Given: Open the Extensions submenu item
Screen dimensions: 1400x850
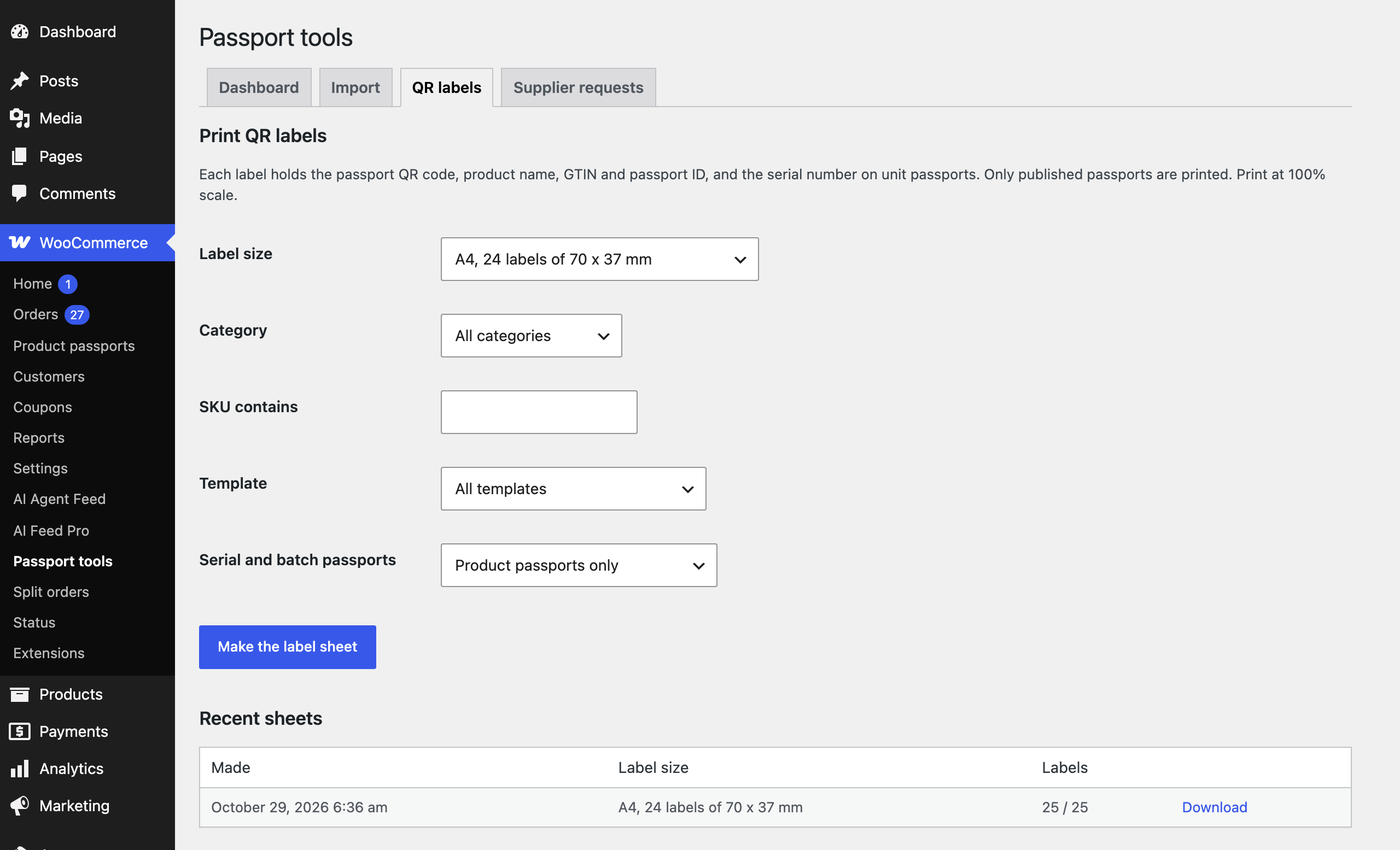Looking at the screenshot, I should [49, 653].
